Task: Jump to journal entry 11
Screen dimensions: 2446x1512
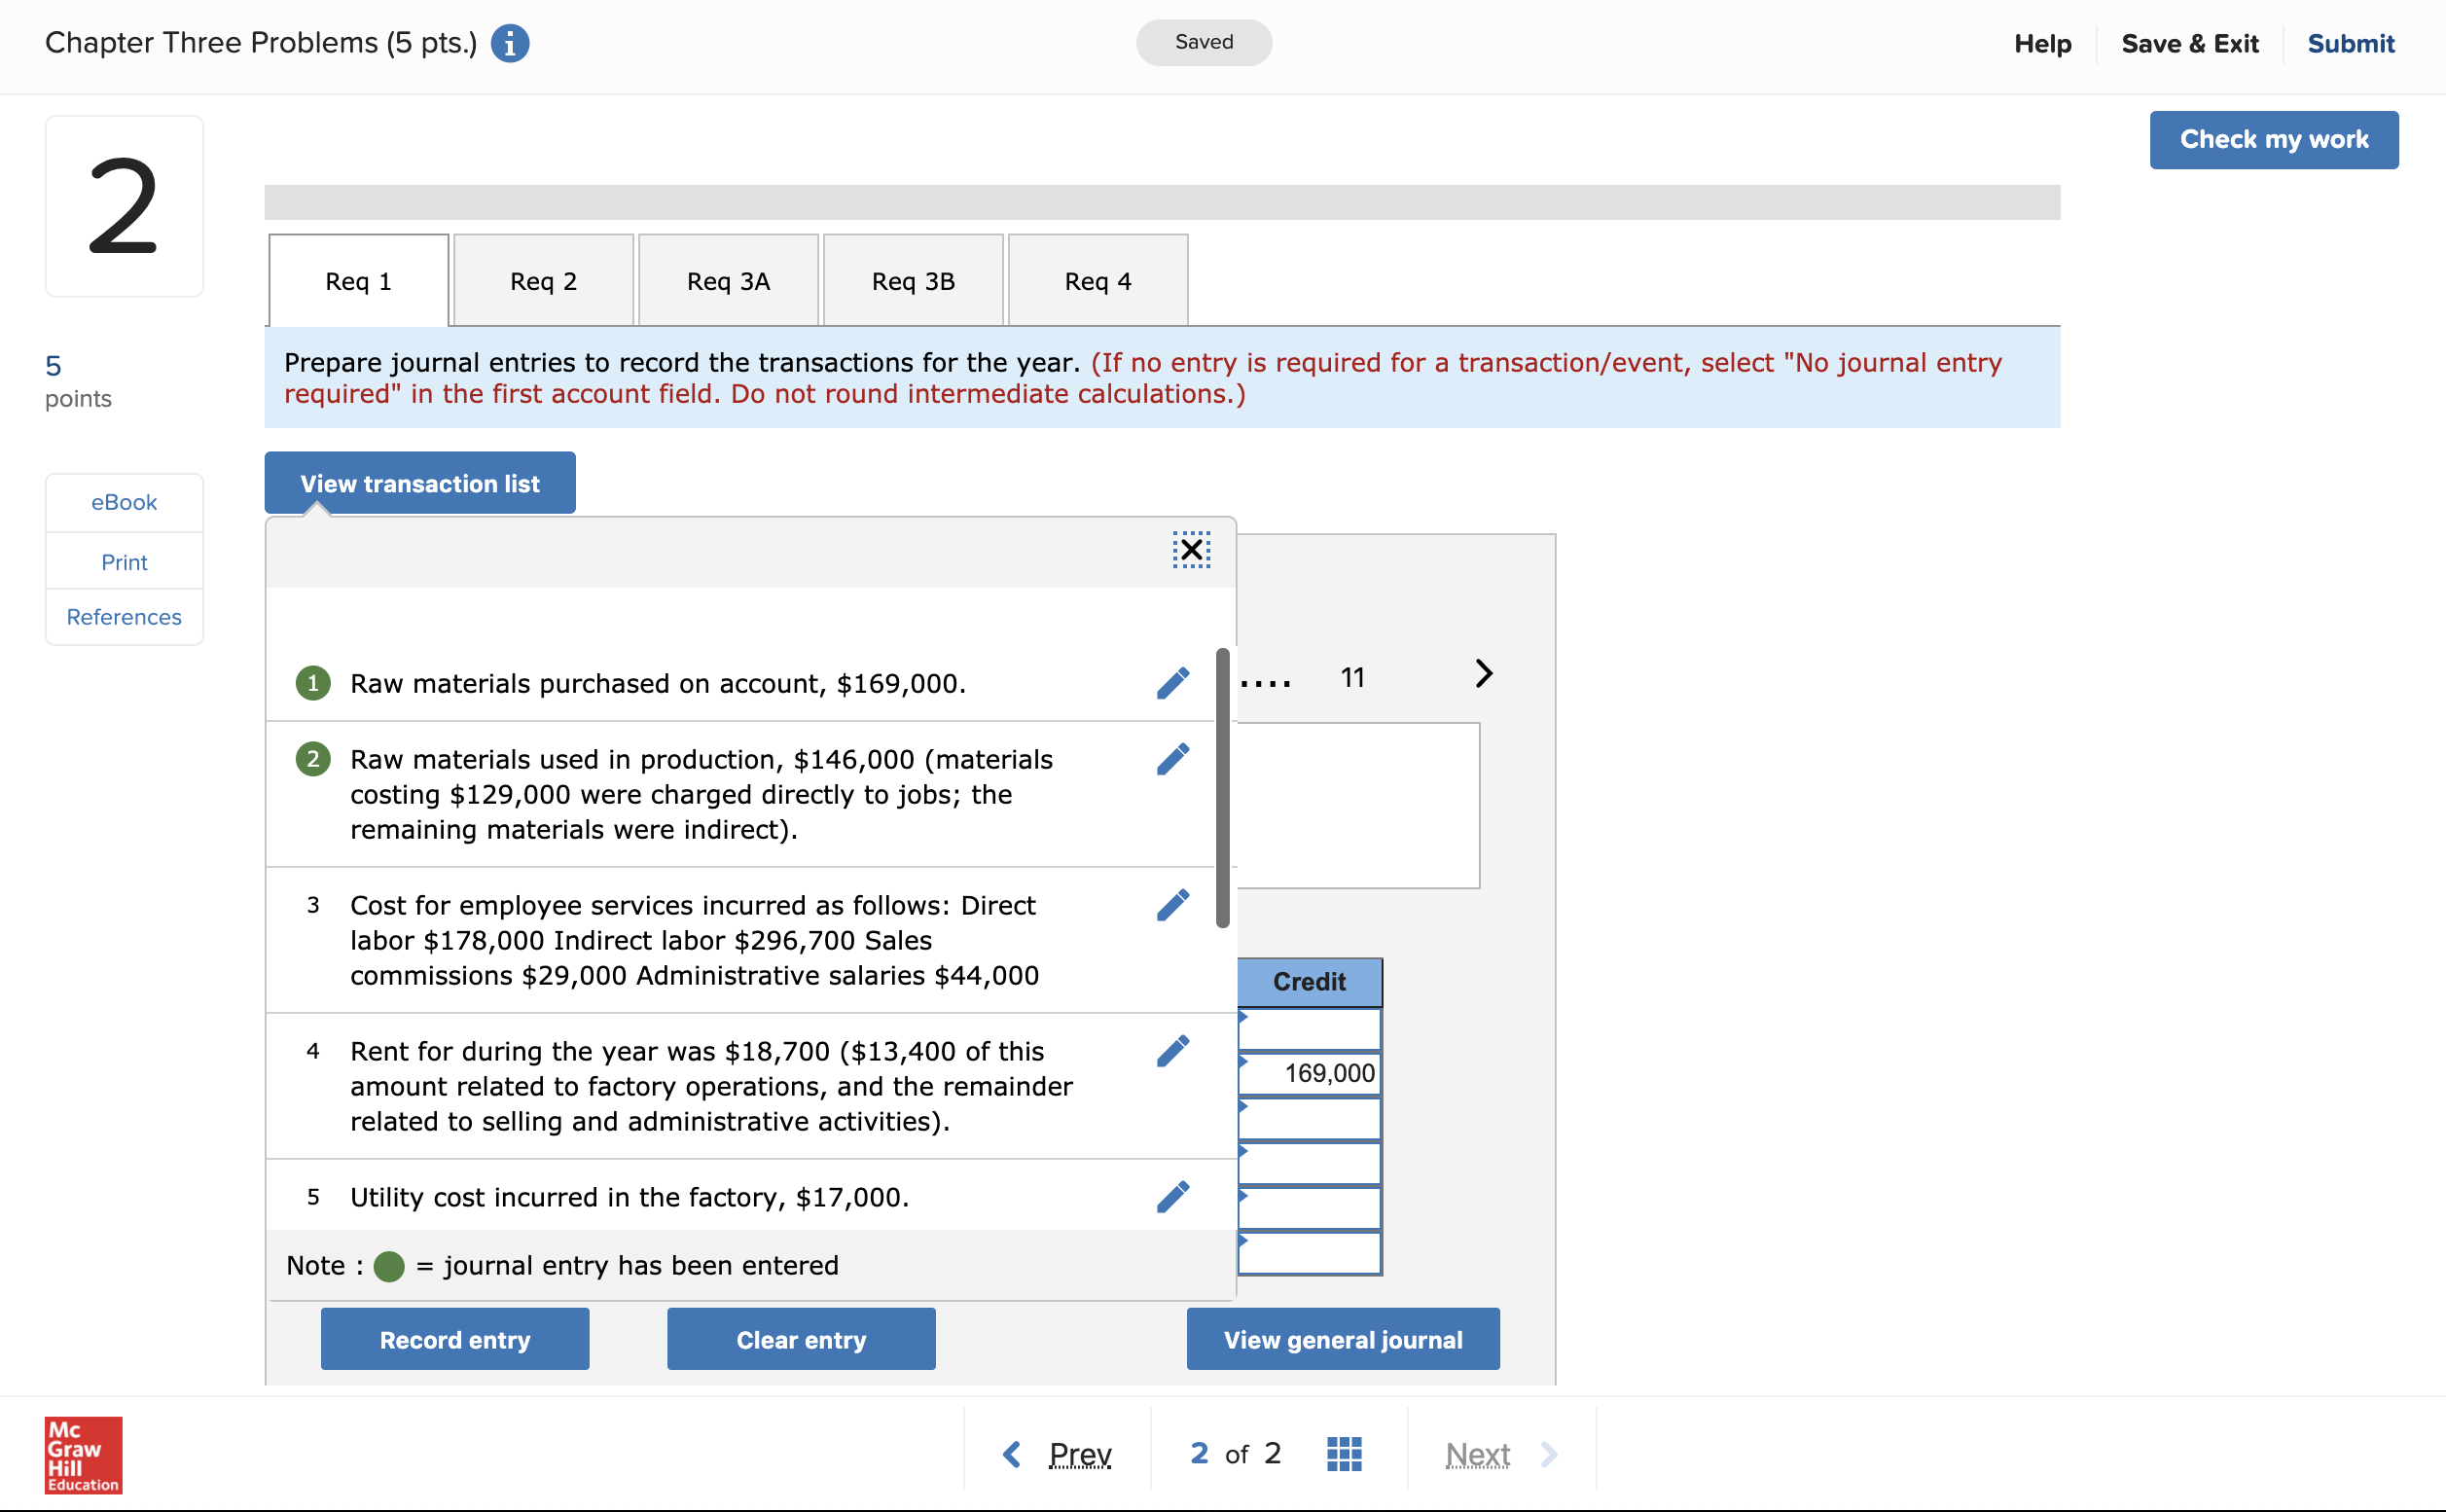Action: pyautogui.click(x=1352, y=678)
